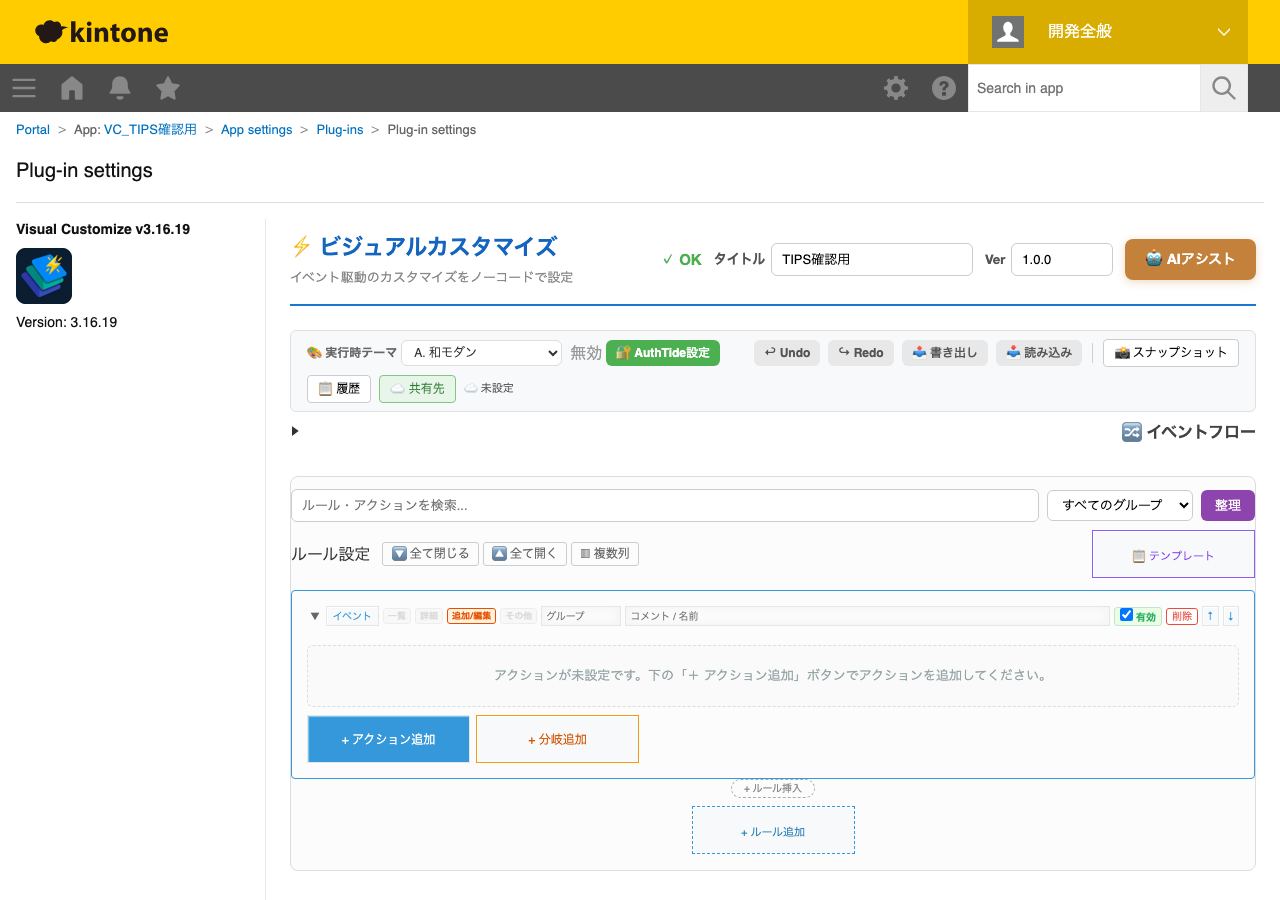The image size is (1280, 900).
Task: Click the Undo button
Action: pos(787,353)
